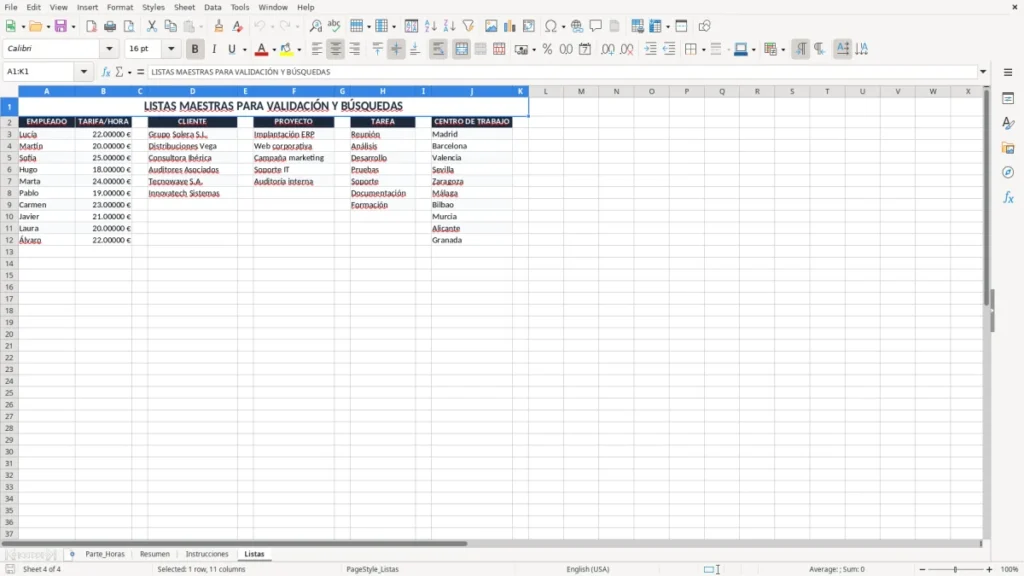Toggle Underline formatting
The width and height of the screenshot is (1024, 576).
coord(231,49)
